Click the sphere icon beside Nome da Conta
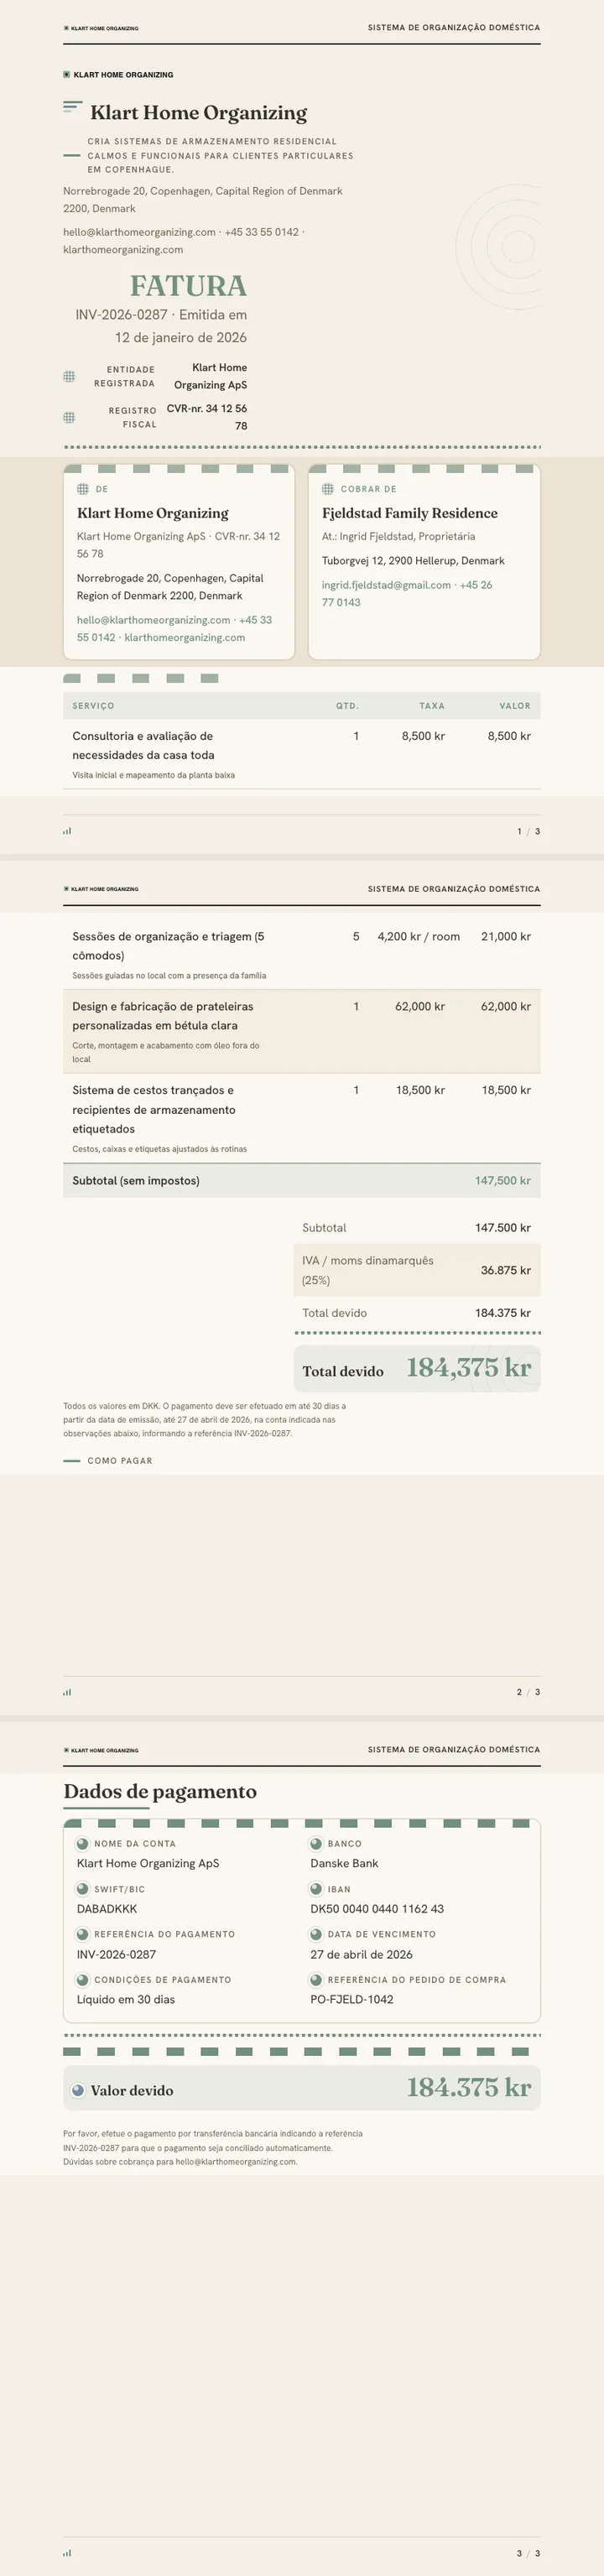 (83, 1843)
